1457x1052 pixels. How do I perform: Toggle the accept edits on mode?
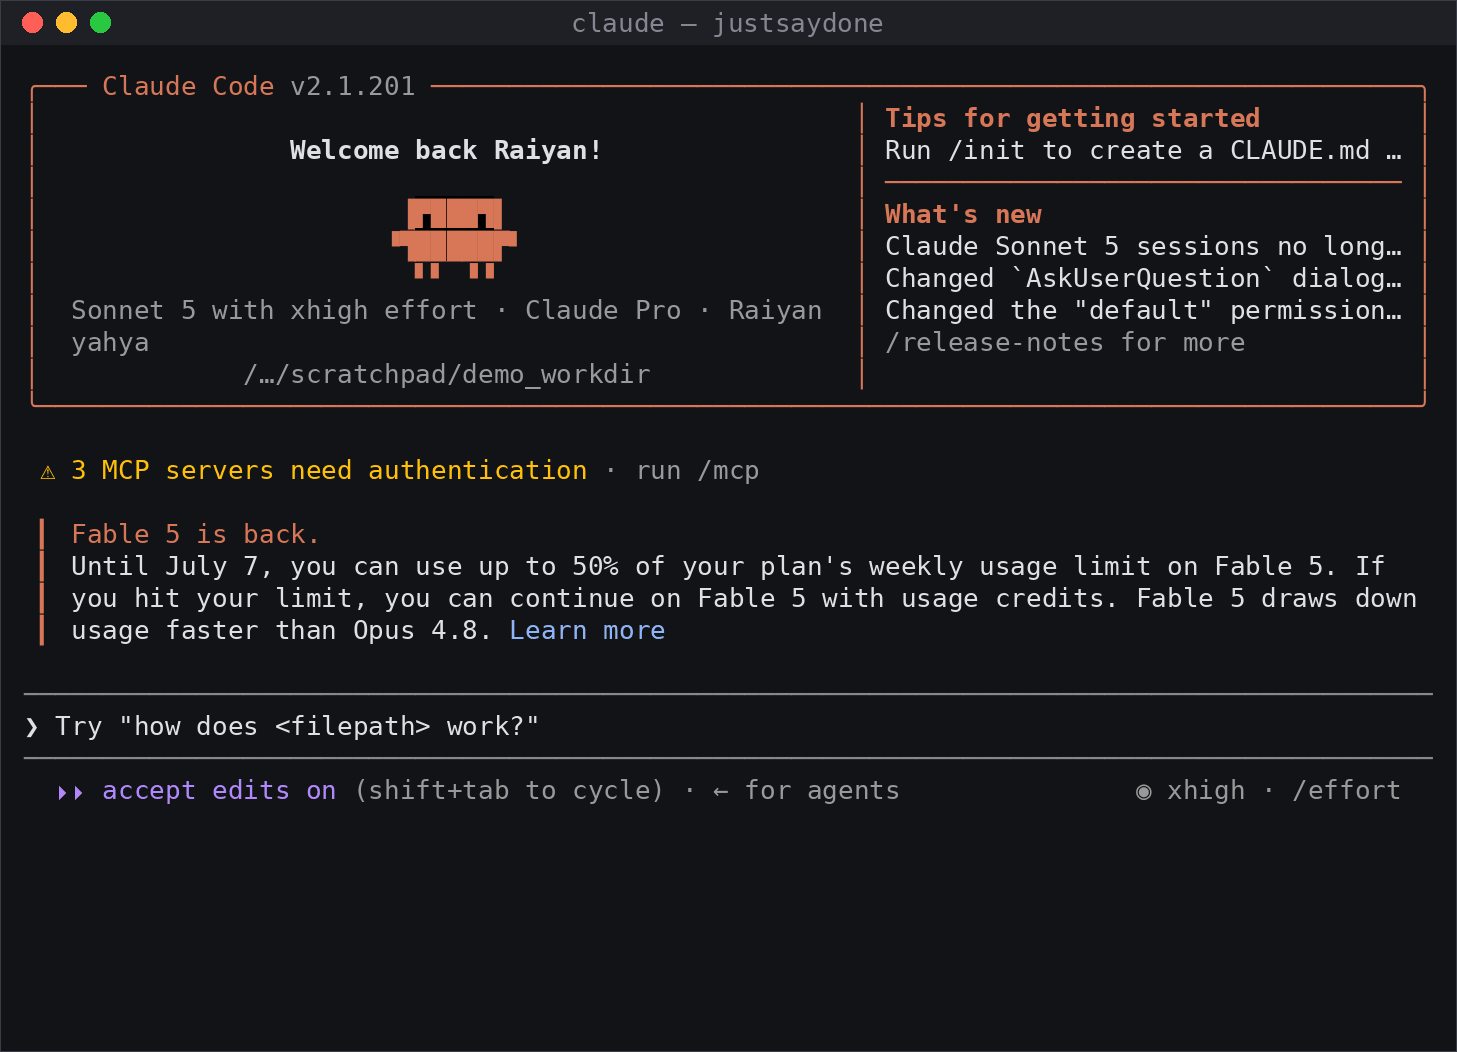(219, 791)
